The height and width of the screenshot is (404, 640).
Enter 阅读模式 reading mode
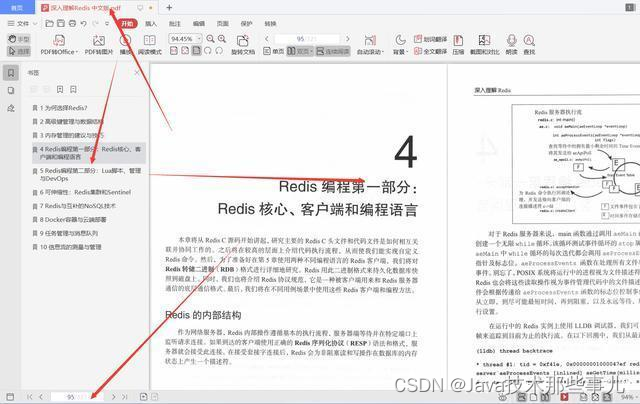tap(150, 44)
